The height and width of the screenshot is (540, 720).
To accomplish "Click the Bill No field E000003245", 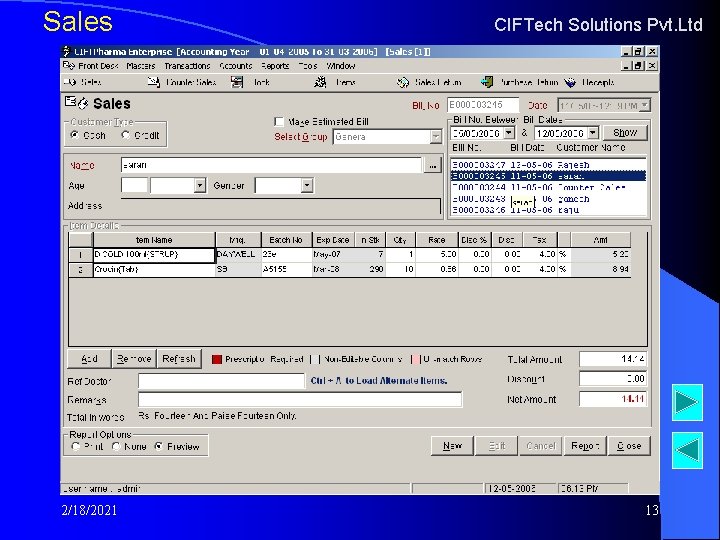I will click(483, 105).
